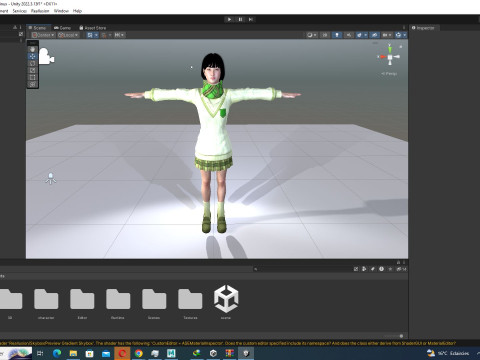Viewport: 480px width, 360px height.
Task: Switch to the Scene tab
Action: click(x=39, y=28)
